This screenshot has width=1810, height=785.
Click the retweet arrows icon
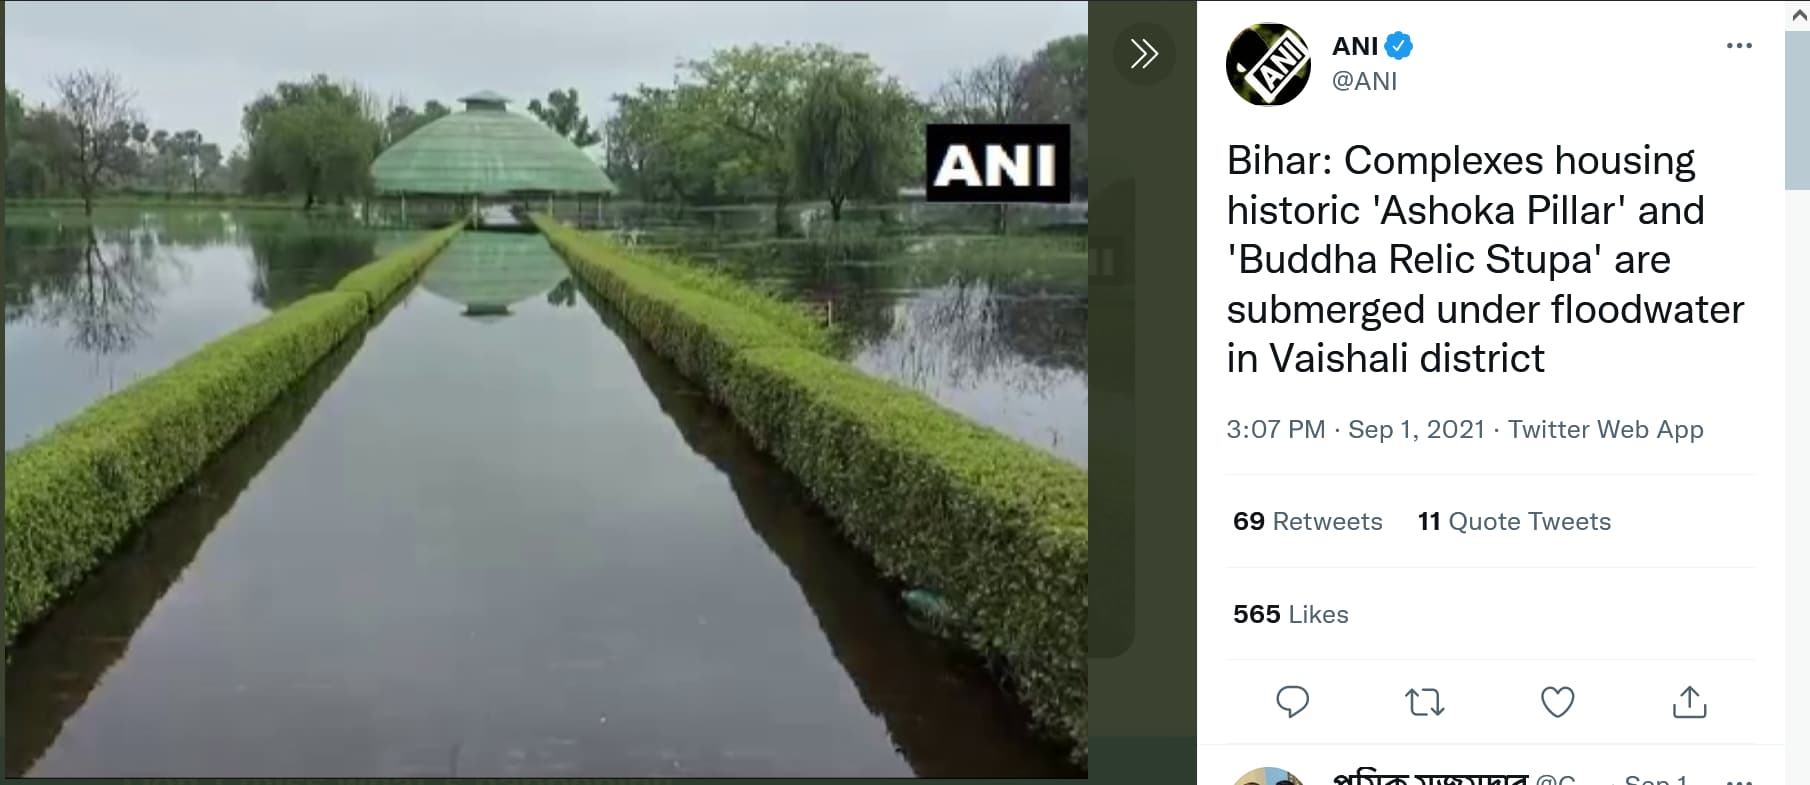(x=1425, y=702)
